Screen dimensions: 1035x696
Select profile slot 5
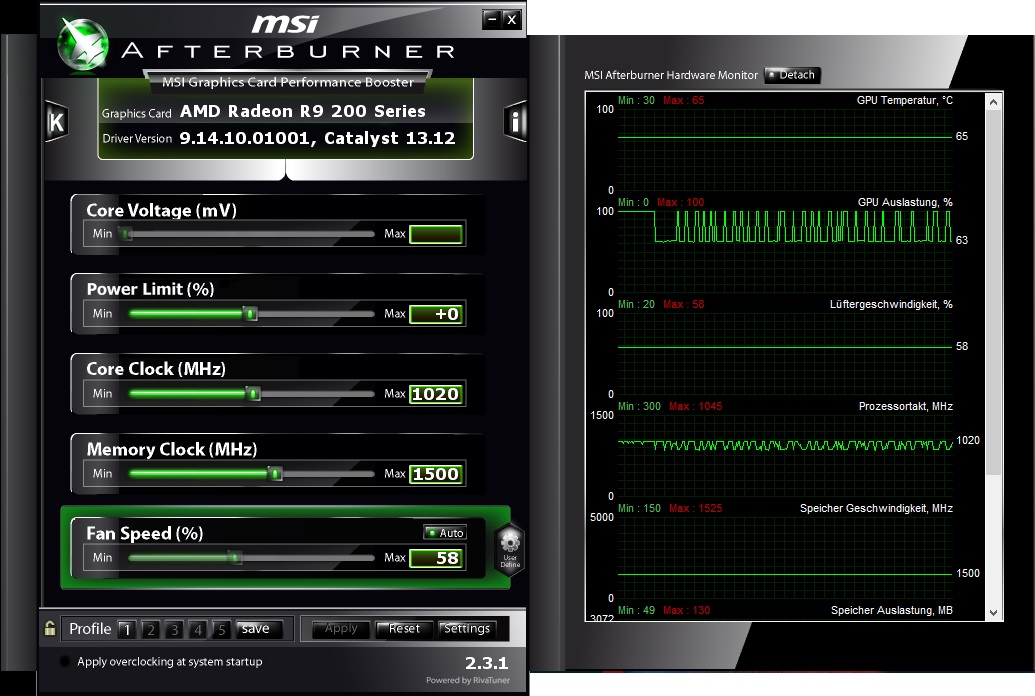(x=221, y=629)
